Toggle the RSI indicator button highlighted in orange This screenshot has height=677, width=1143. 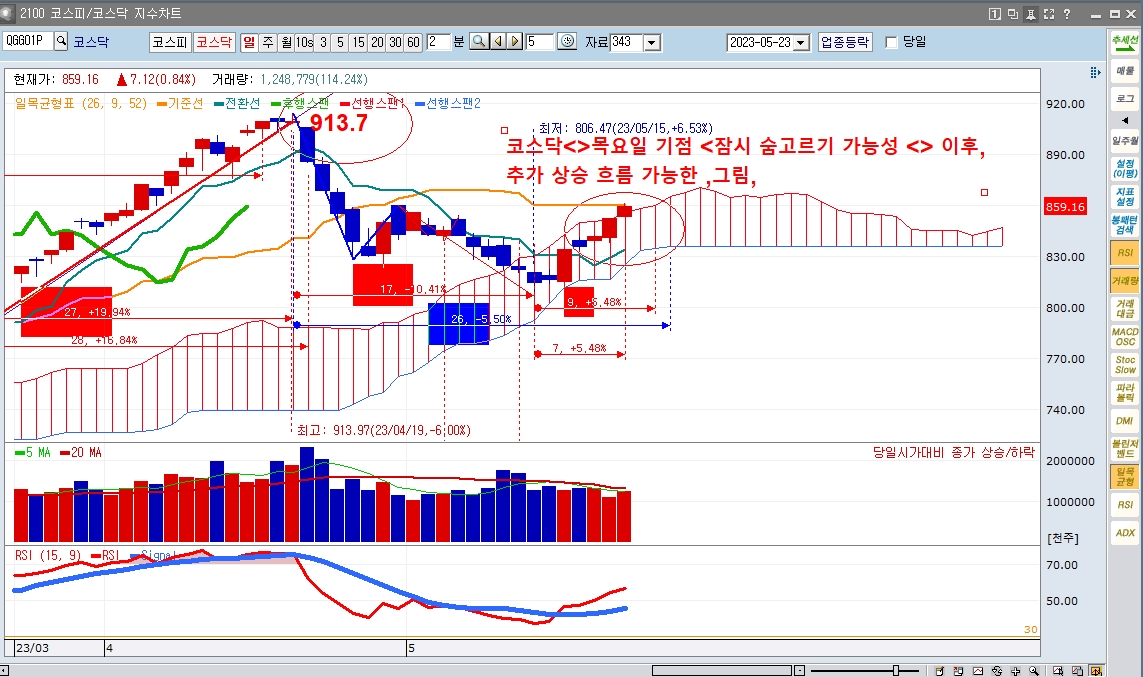point(1125,253)
